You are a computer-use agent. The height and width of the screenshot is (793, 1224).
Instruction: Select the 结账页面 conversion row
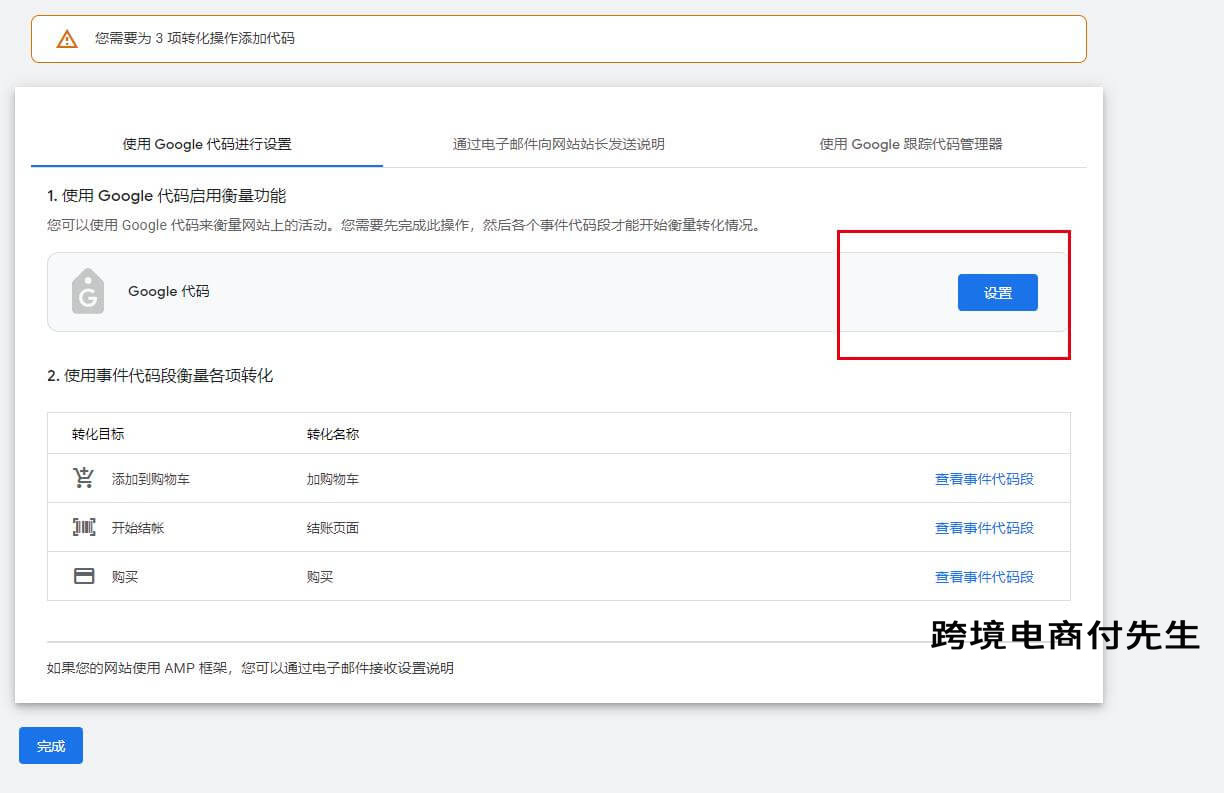[x=500, y=527]
